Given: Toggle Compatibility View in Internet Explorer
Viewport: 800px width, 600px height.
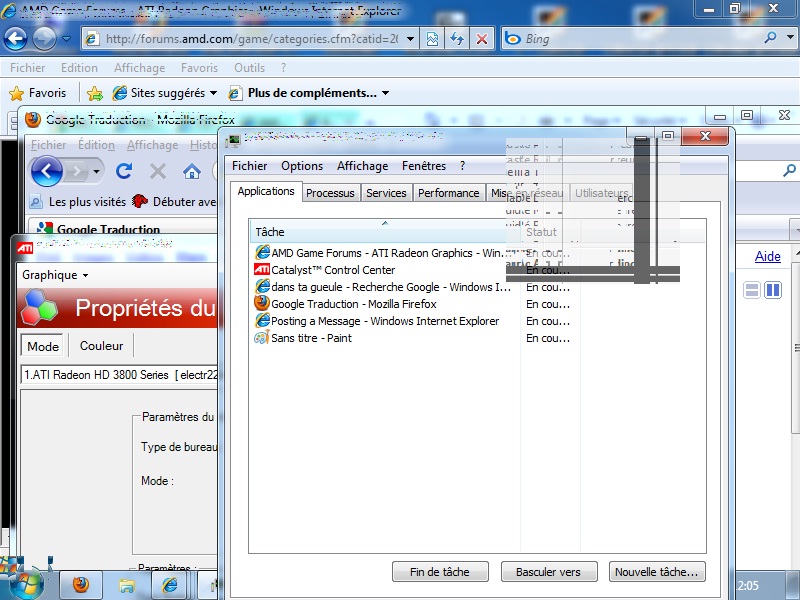Looking at the screenshot, I should 432,39.
